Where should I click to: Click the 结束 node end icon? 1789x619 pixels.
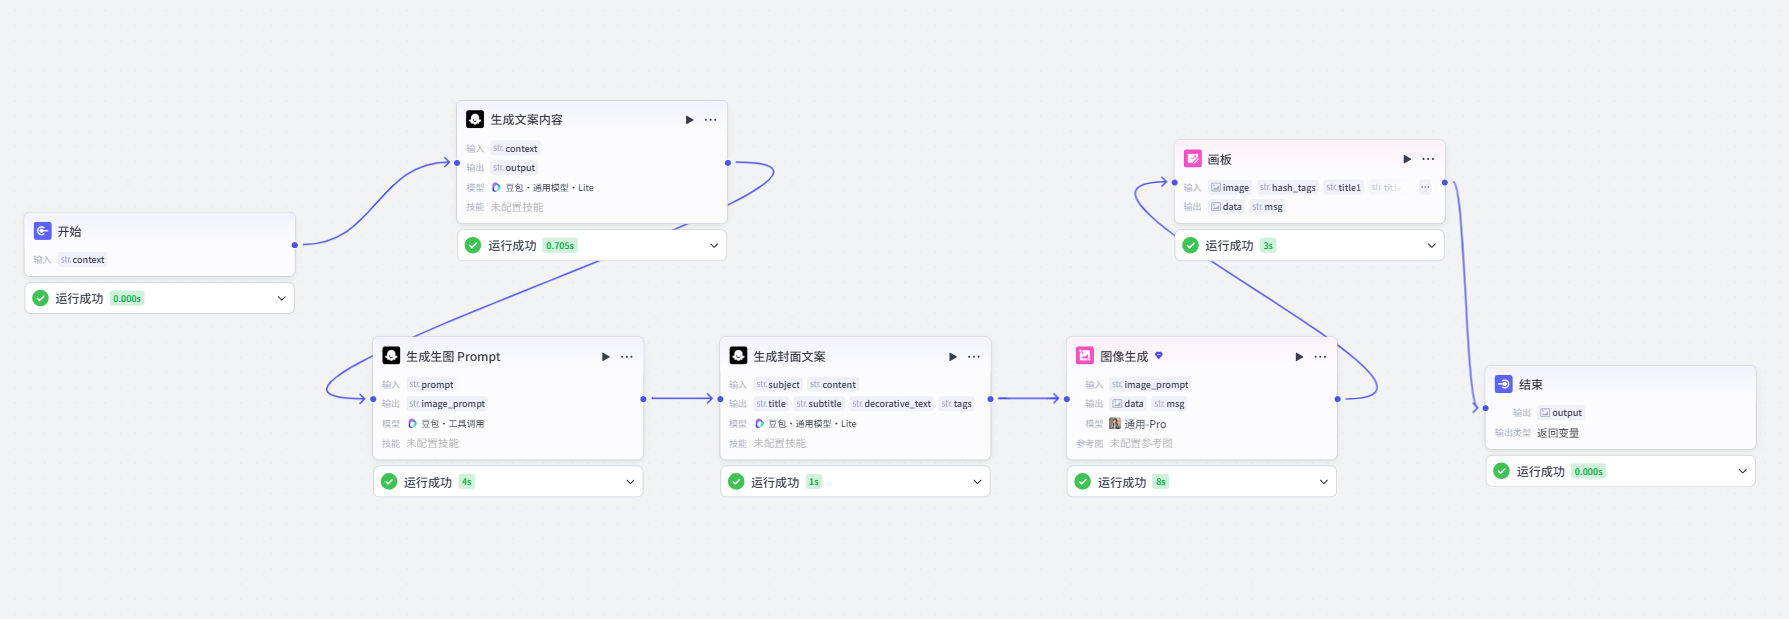tap(1503, 384)
